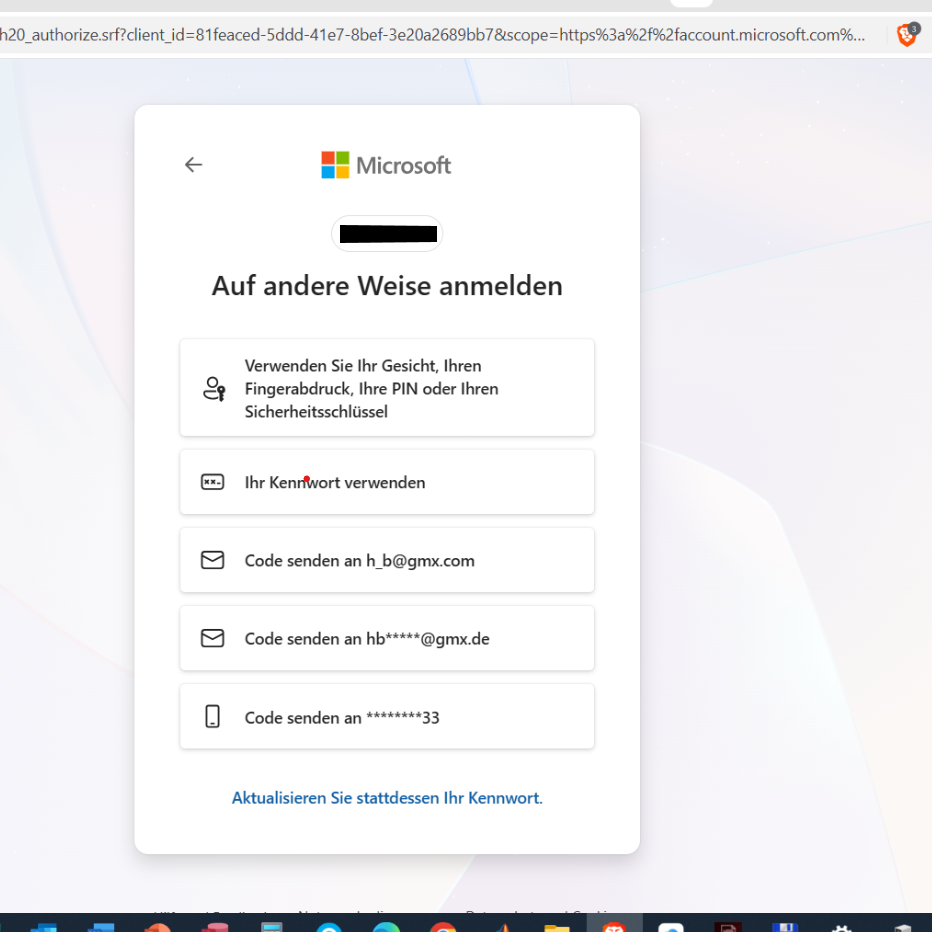
Task: Click the "Auf andere Weise anmelden" heading
Action: point(387,286)
